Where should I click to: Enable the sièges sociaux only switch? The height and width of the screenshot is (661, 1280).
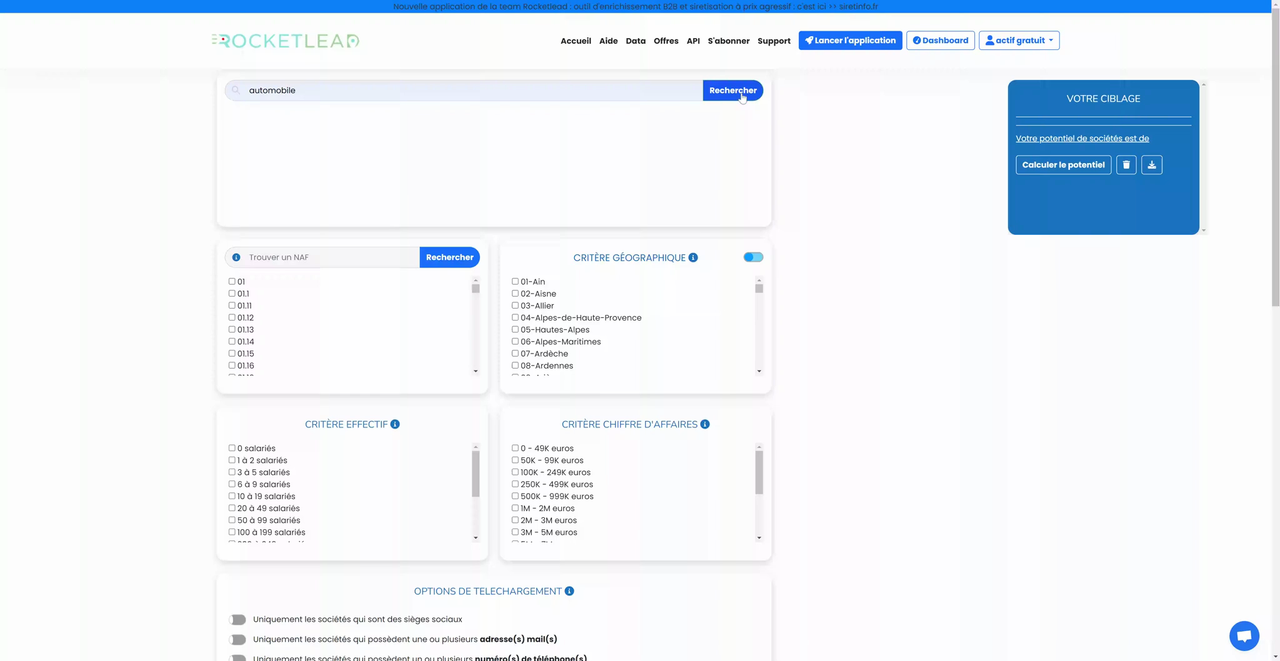(x=237, y=620)
